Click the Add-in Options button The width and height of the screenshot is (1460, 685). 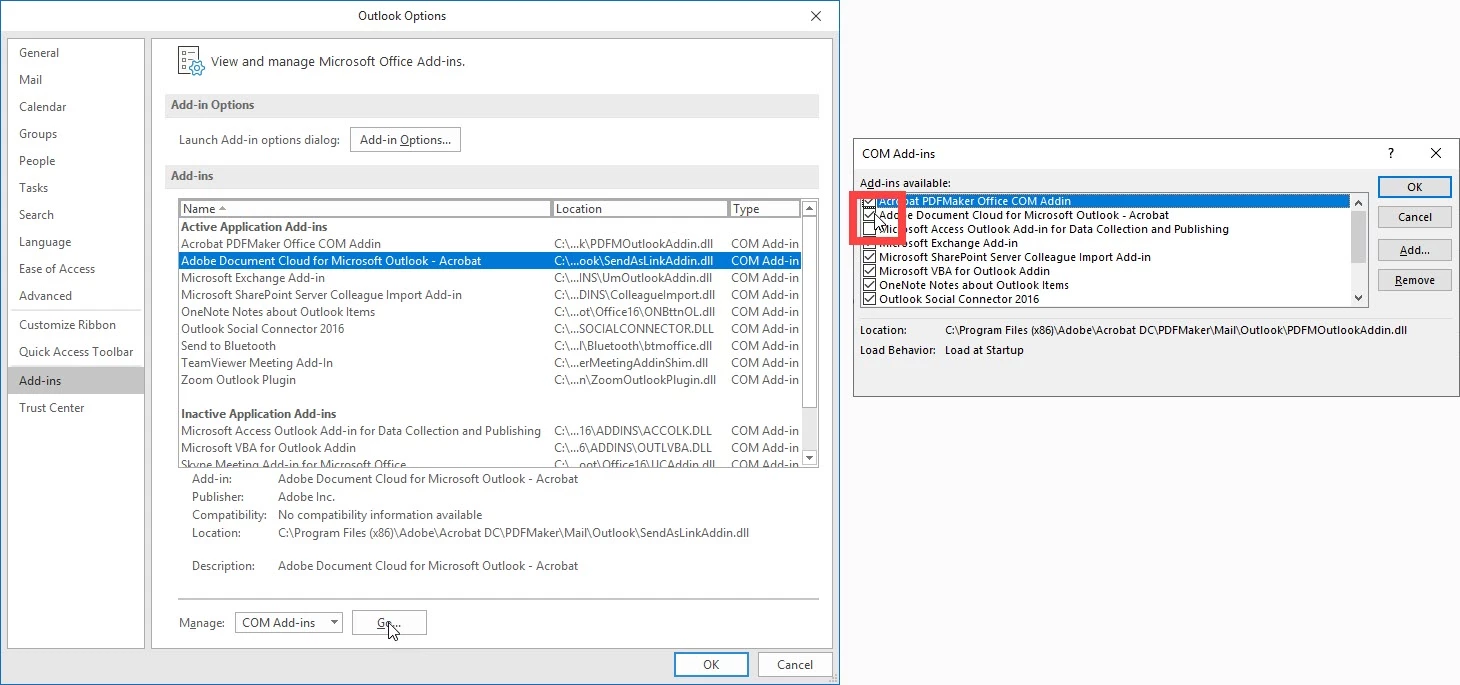pos(405,140)
